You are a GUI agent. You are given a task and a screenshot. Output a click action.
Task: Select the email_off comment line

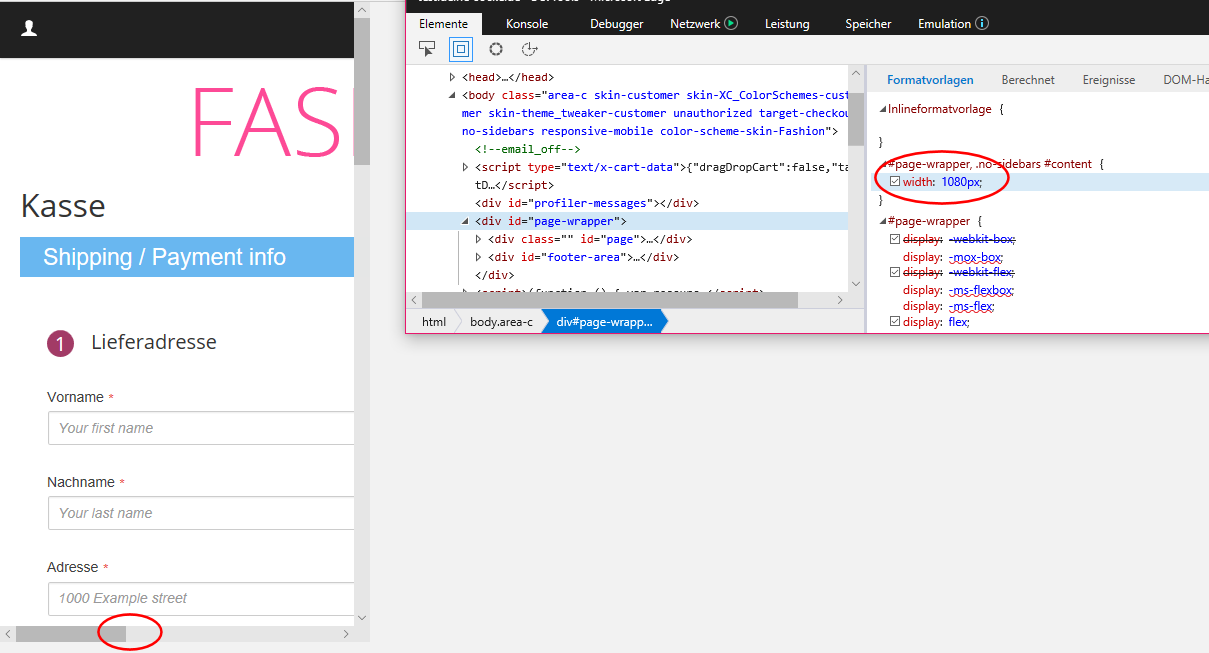(x=528, y=149)
